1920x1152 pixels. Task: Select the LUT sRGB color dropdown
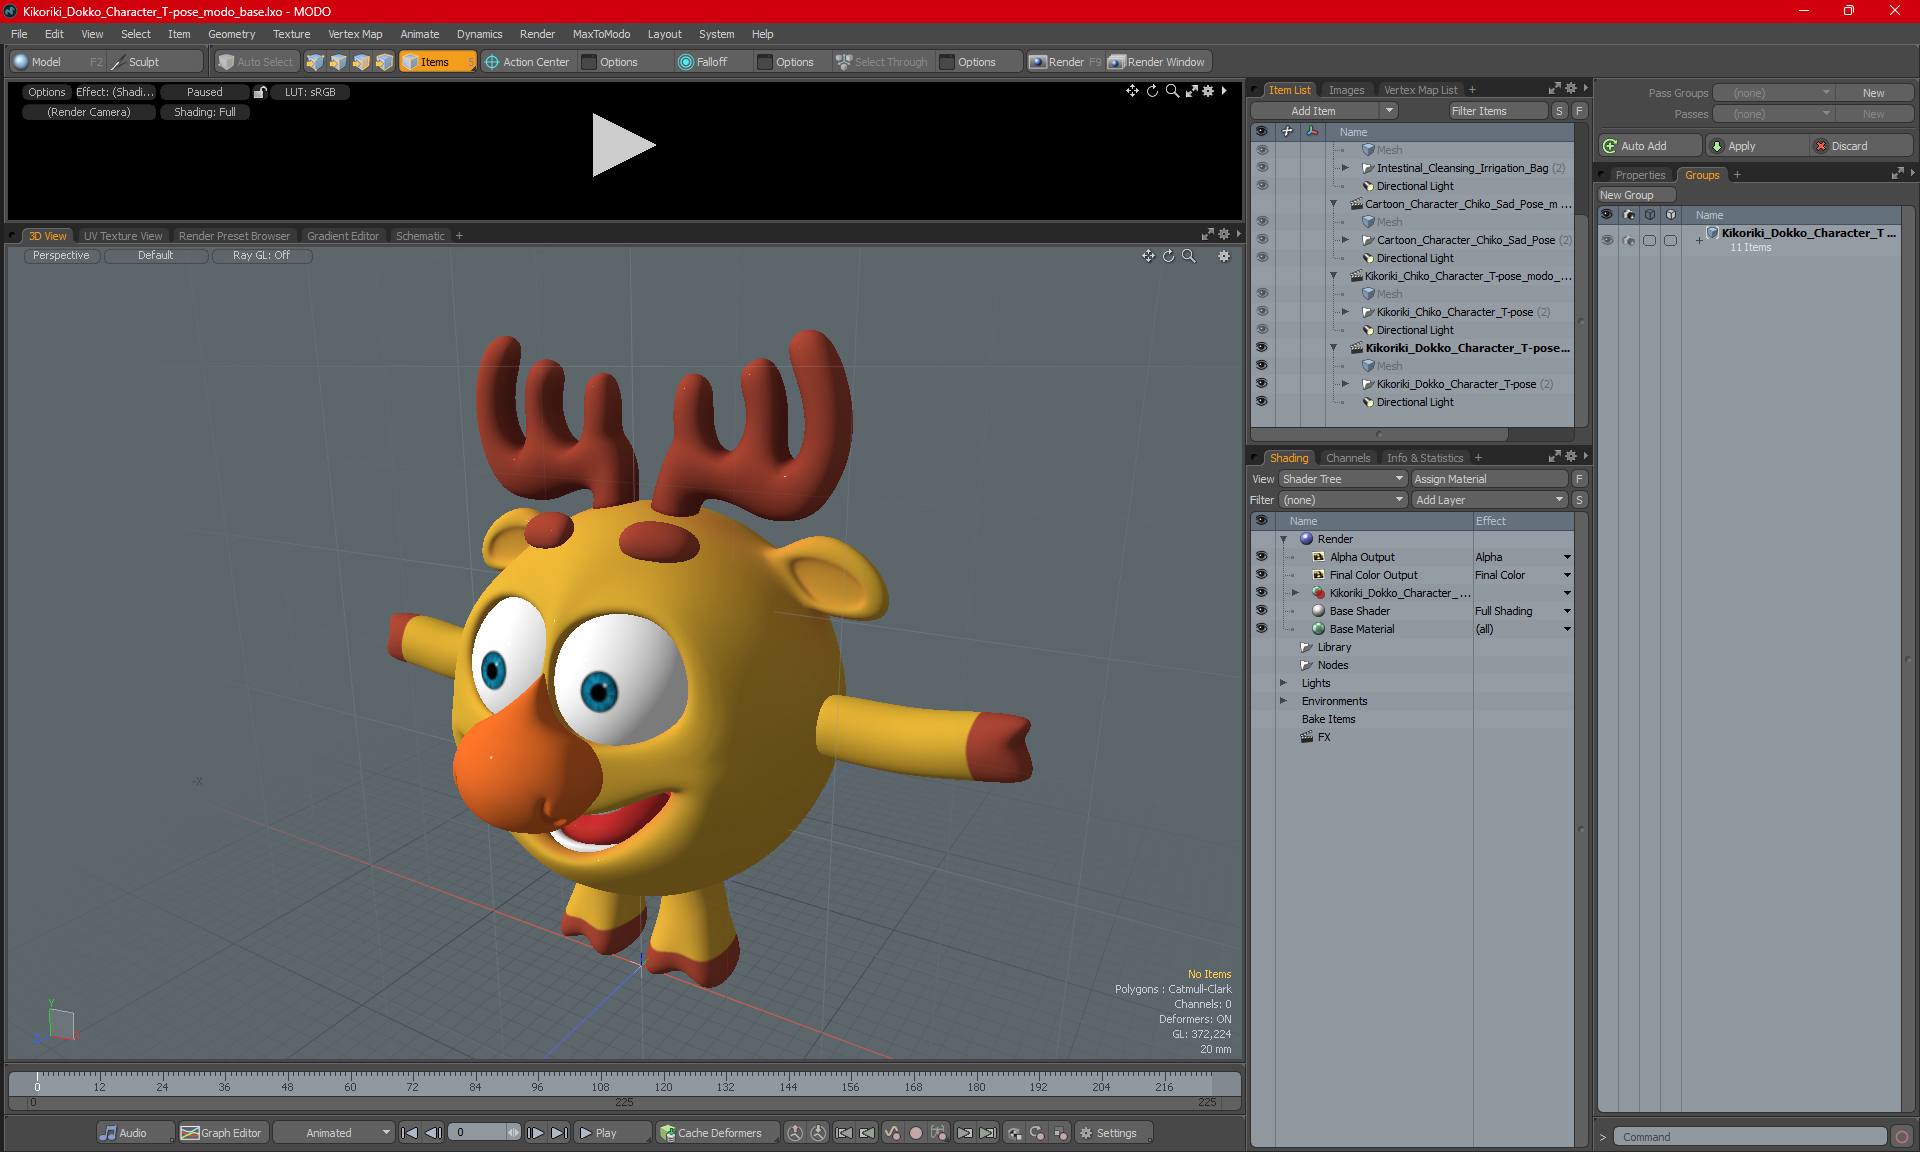tap(309, 91)
